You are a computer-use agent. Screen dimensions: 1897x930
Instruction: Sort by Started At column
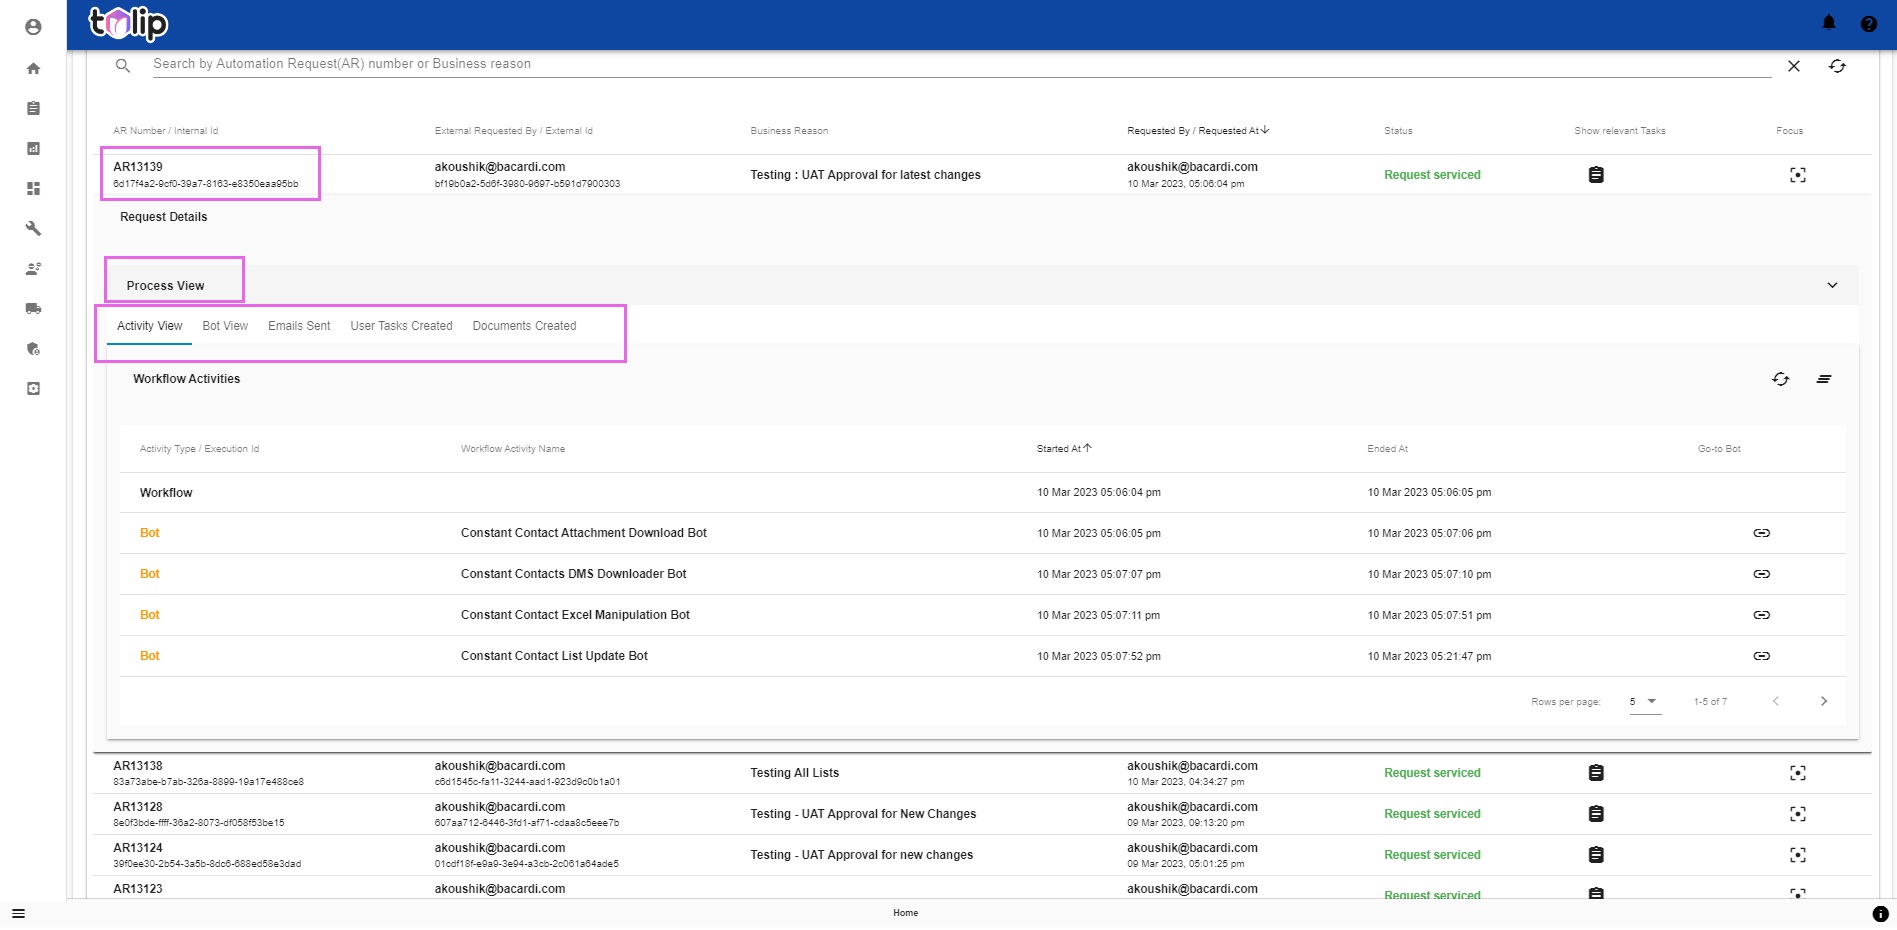tap(1064, 449)
